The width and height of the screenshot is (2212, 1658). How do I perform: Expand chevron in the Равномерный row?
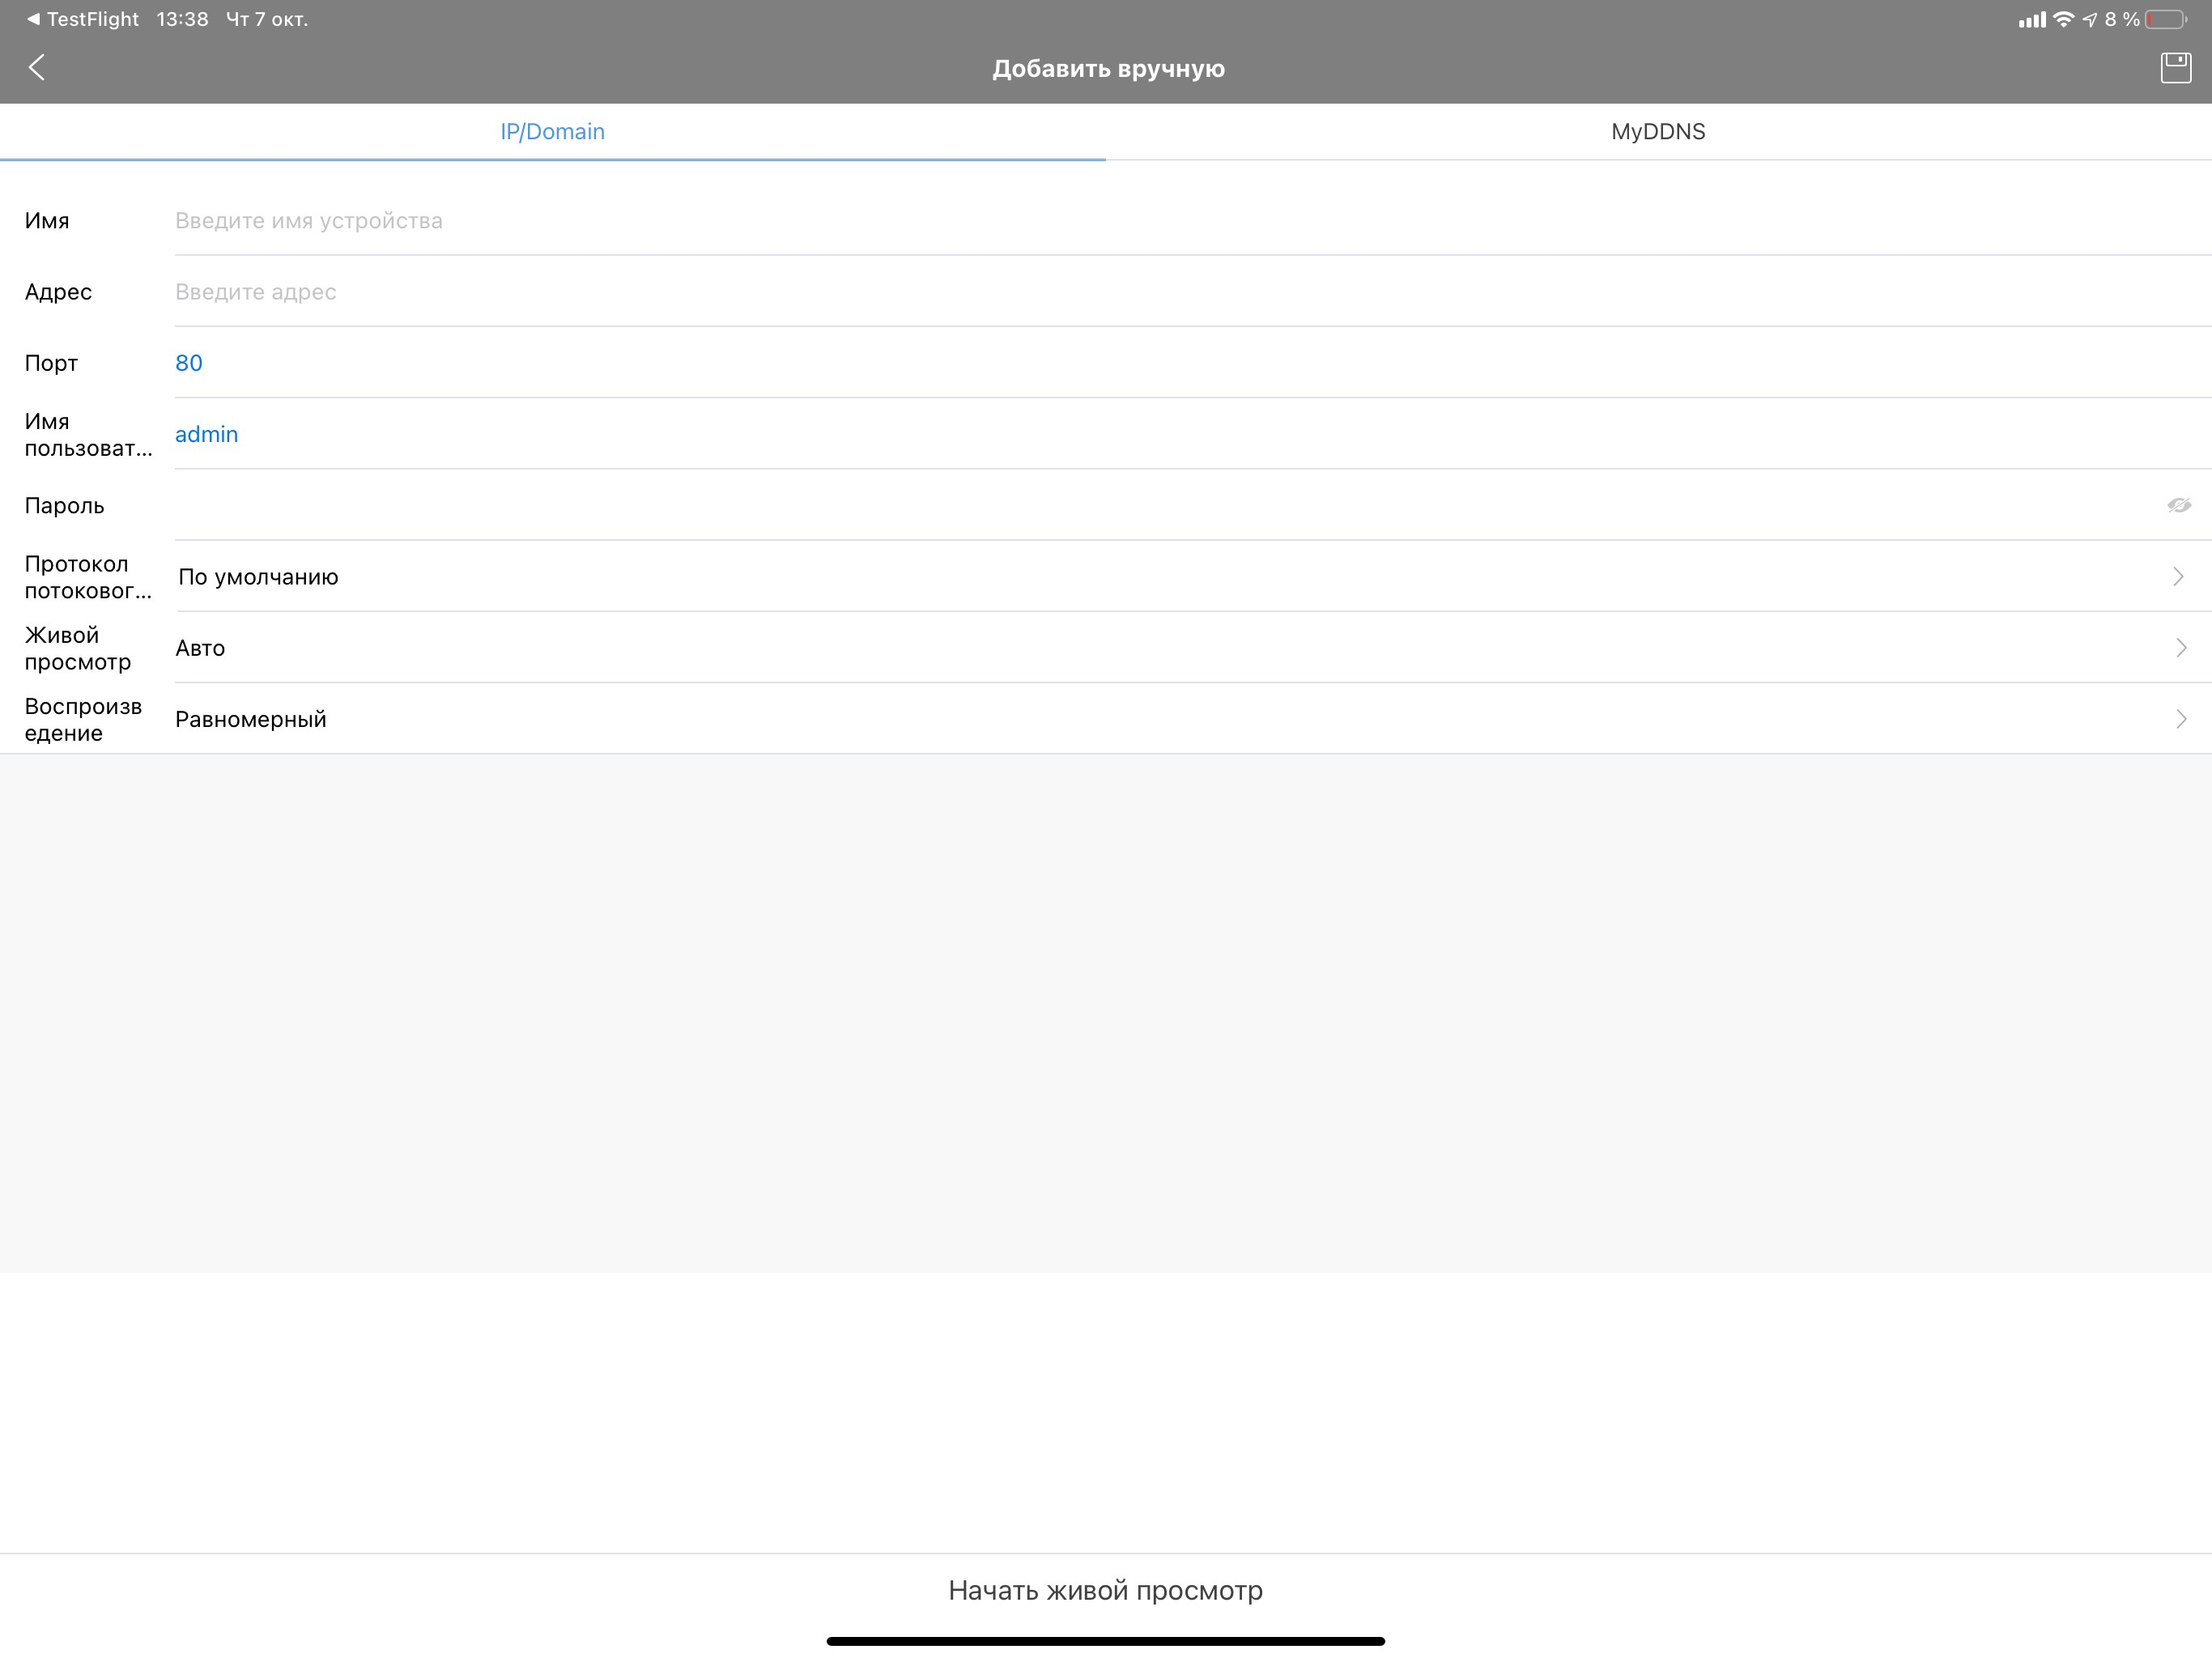2181,719
